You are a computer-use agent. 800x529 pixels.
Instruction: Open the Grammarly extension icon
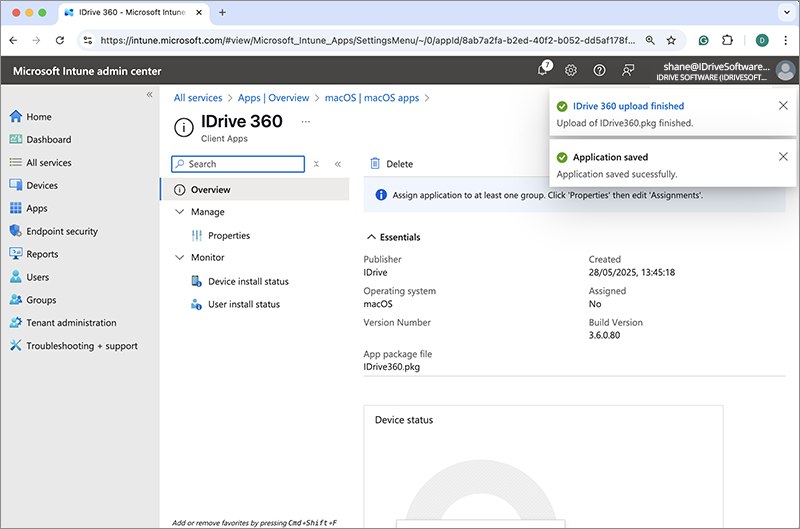pyautogui.click(x=704, y=40)
